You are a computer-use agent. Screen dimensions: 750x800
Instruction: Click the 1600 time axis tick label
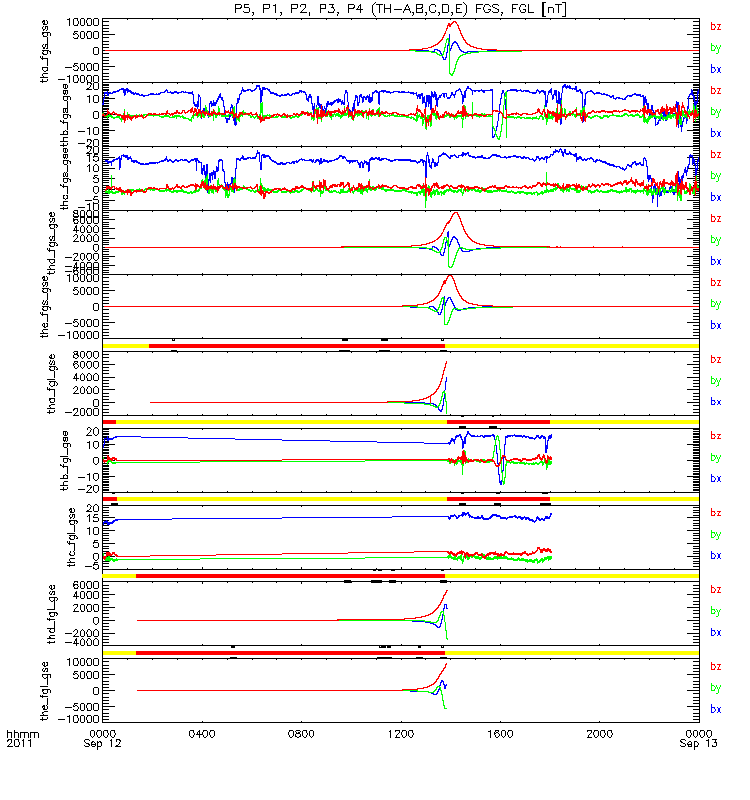[x=500, y=734]
